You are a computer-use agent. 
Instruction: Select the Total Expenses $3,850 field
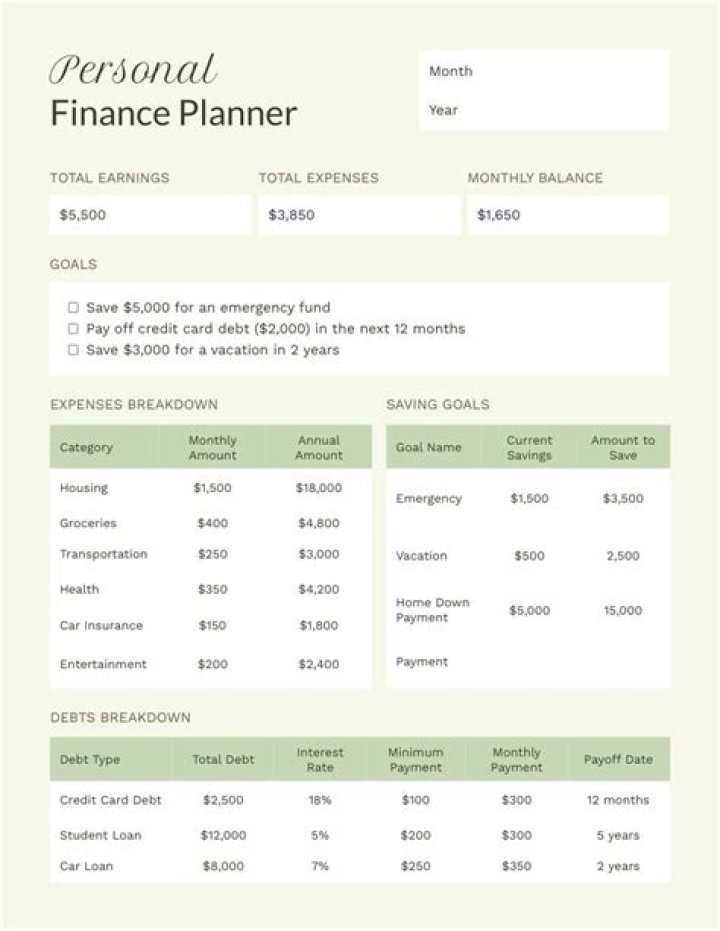(358, 215)
